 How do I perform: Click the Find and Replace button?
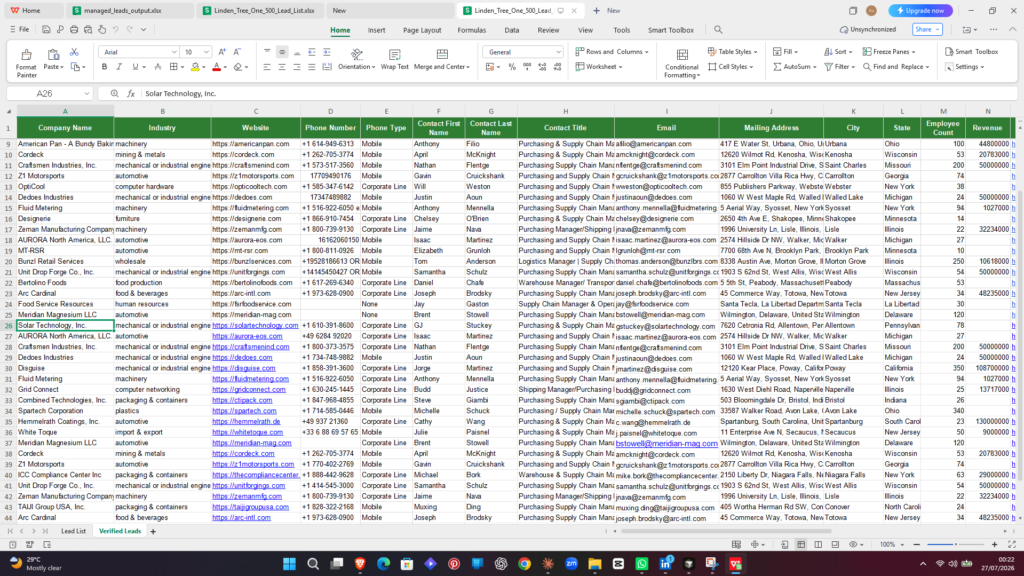coord(896,67)
